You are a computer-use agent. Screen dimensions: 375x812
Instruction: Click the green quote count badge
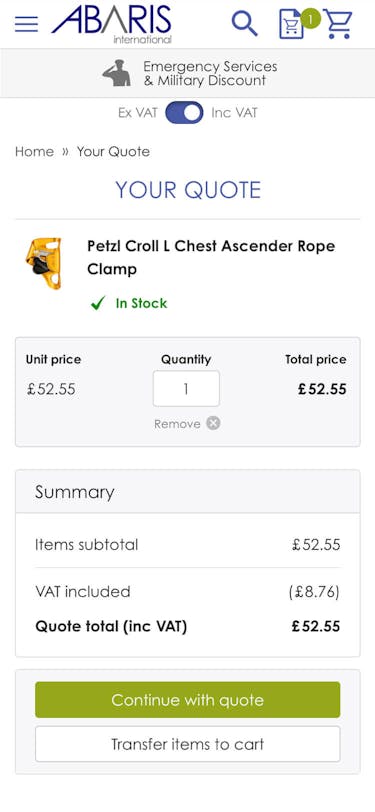coord(310,19)
